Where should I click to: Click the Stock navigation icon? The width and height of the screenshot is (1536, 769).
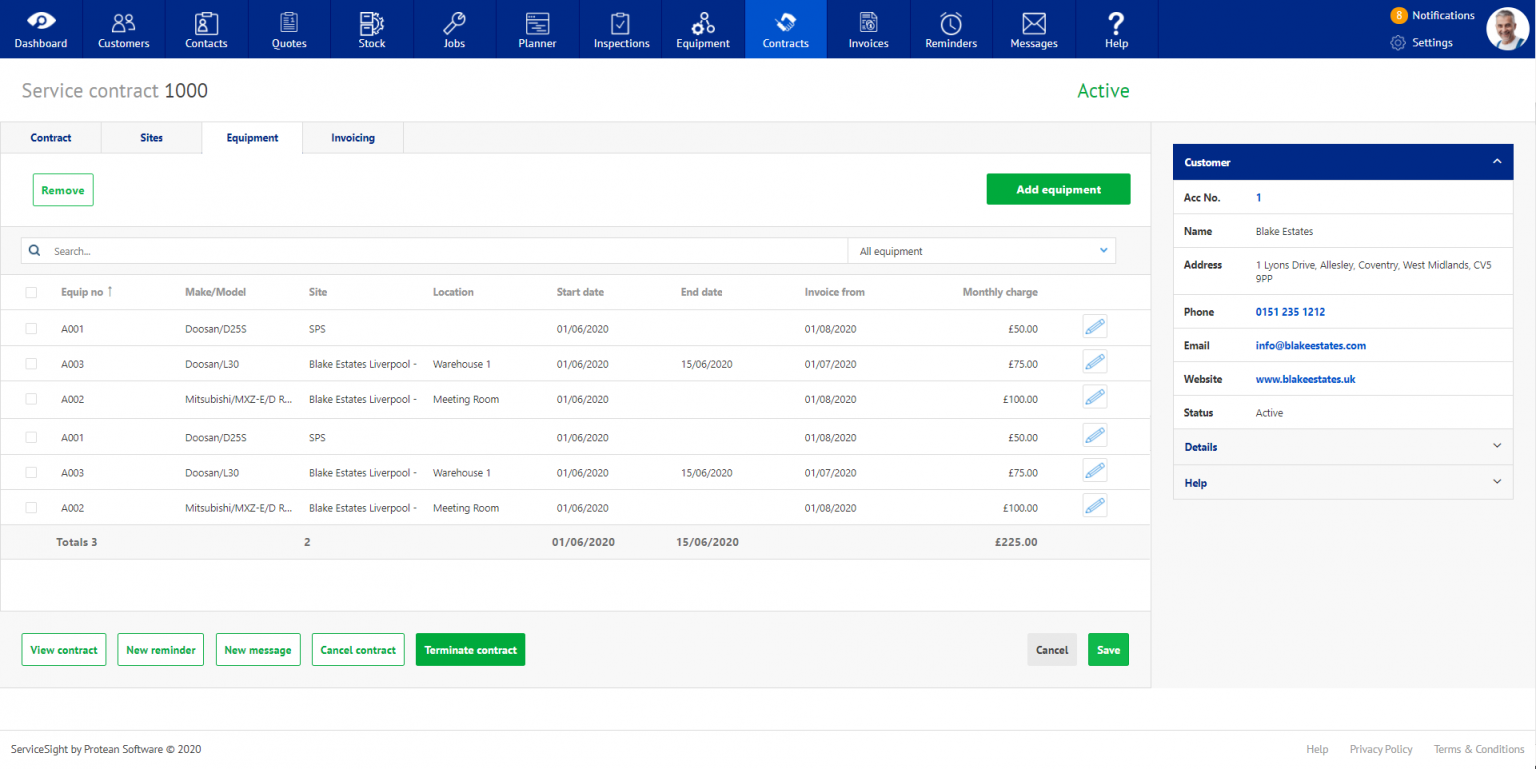(x=371, y=28)
